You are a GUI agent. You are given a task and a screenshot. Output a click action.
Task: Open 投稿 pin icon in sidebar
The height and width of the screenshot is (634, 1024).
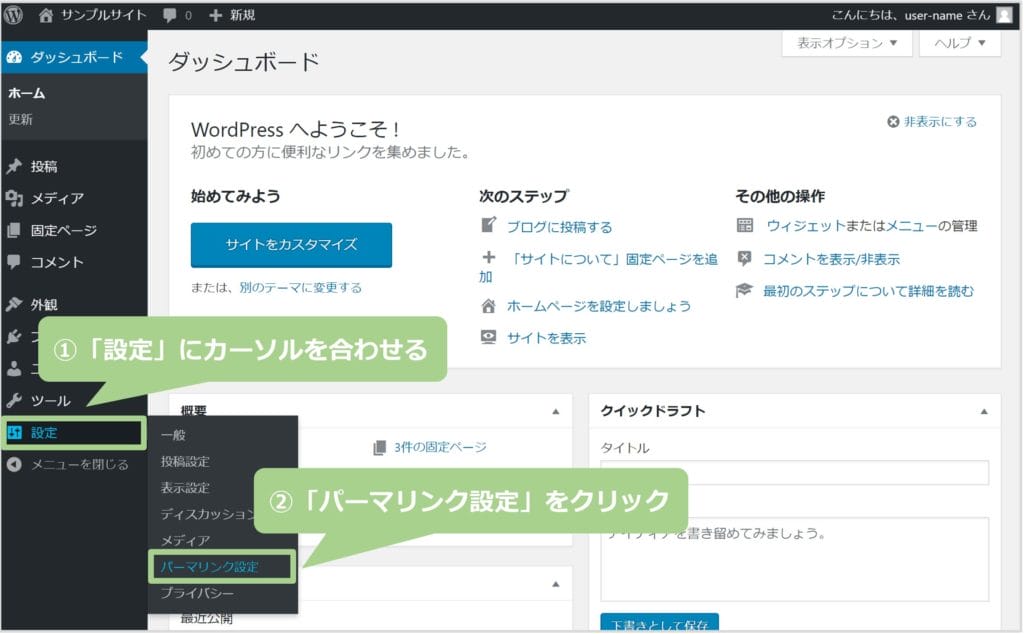[14, 166]
